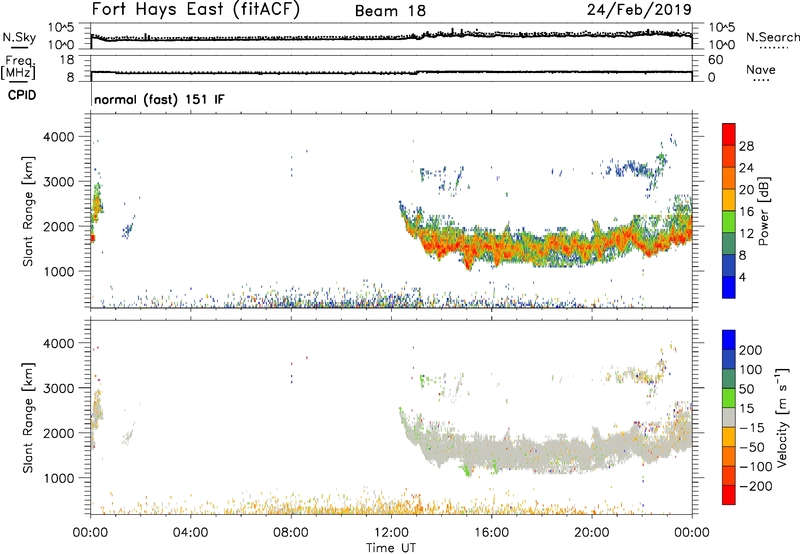Click the "Velocity [m s-1]" colorbar label

(x=782, y=417)
